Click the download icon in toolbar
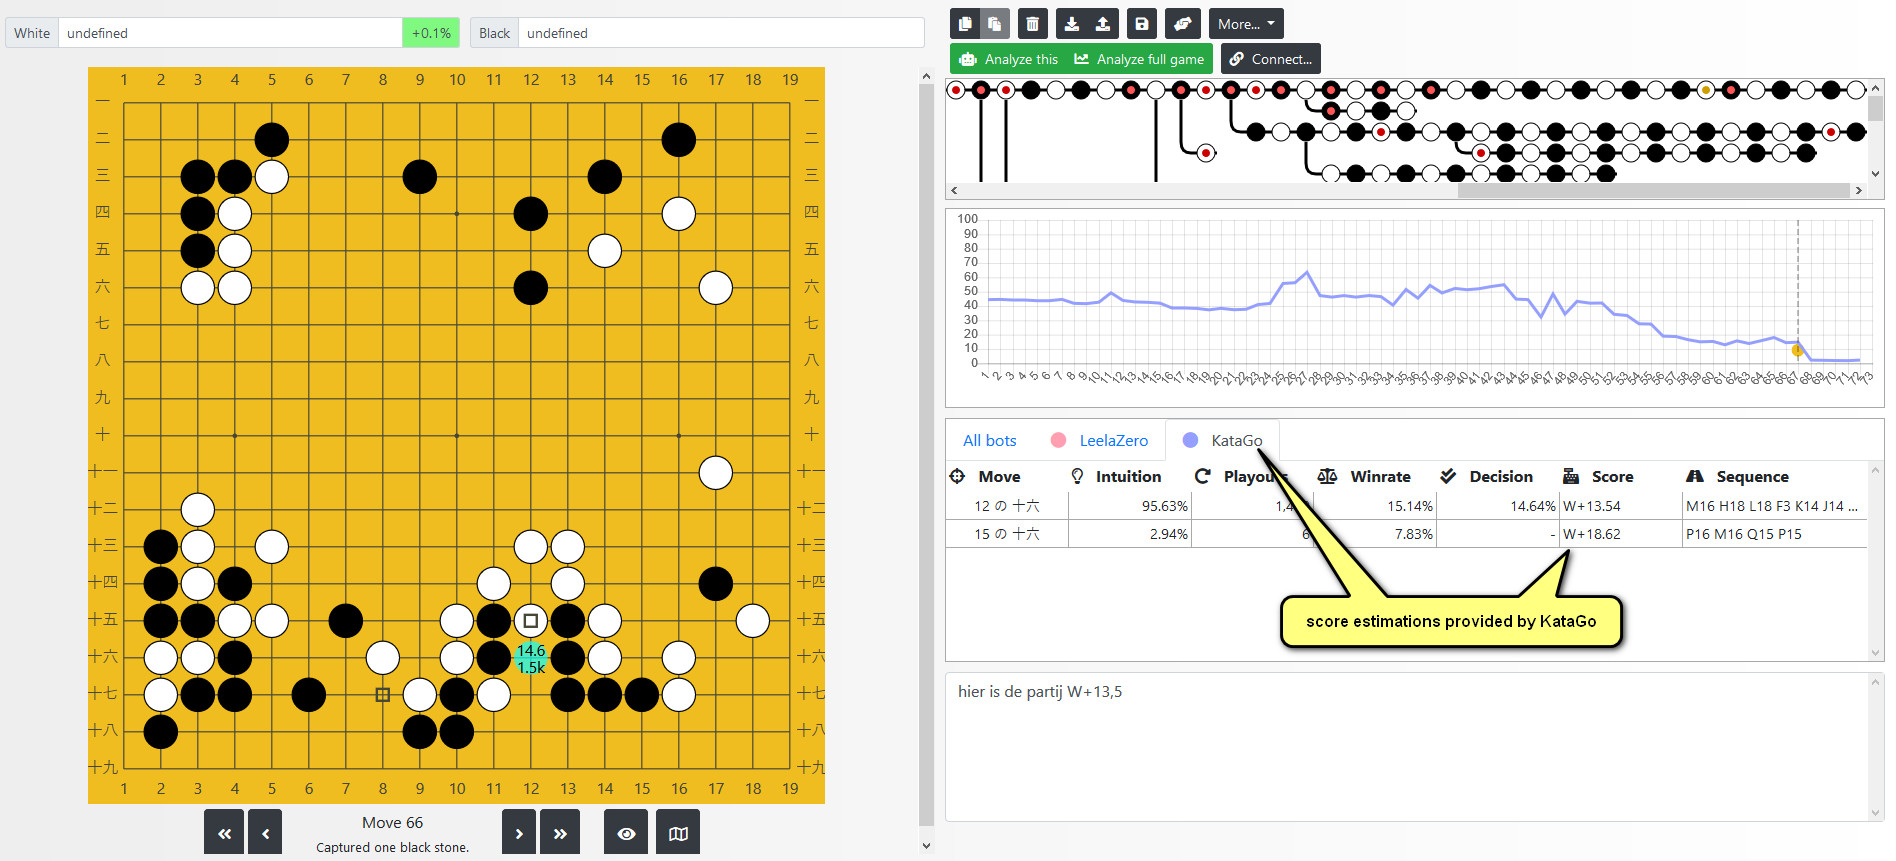The width and height of the screenshot is (1896, 861). pyautogui.click(x=1072, y=24)
